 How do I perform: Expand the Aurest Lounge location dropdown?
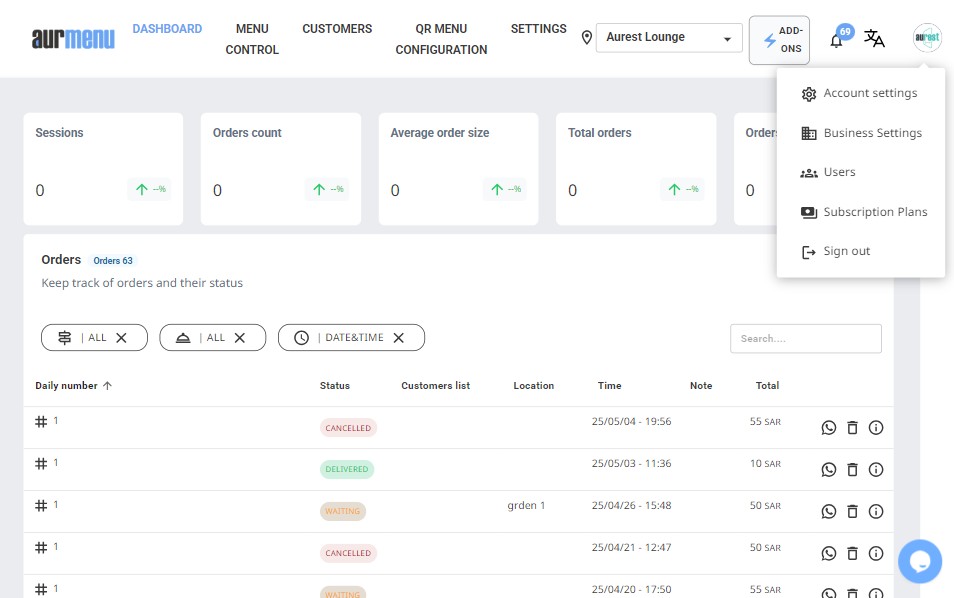(x=727, y=39)
